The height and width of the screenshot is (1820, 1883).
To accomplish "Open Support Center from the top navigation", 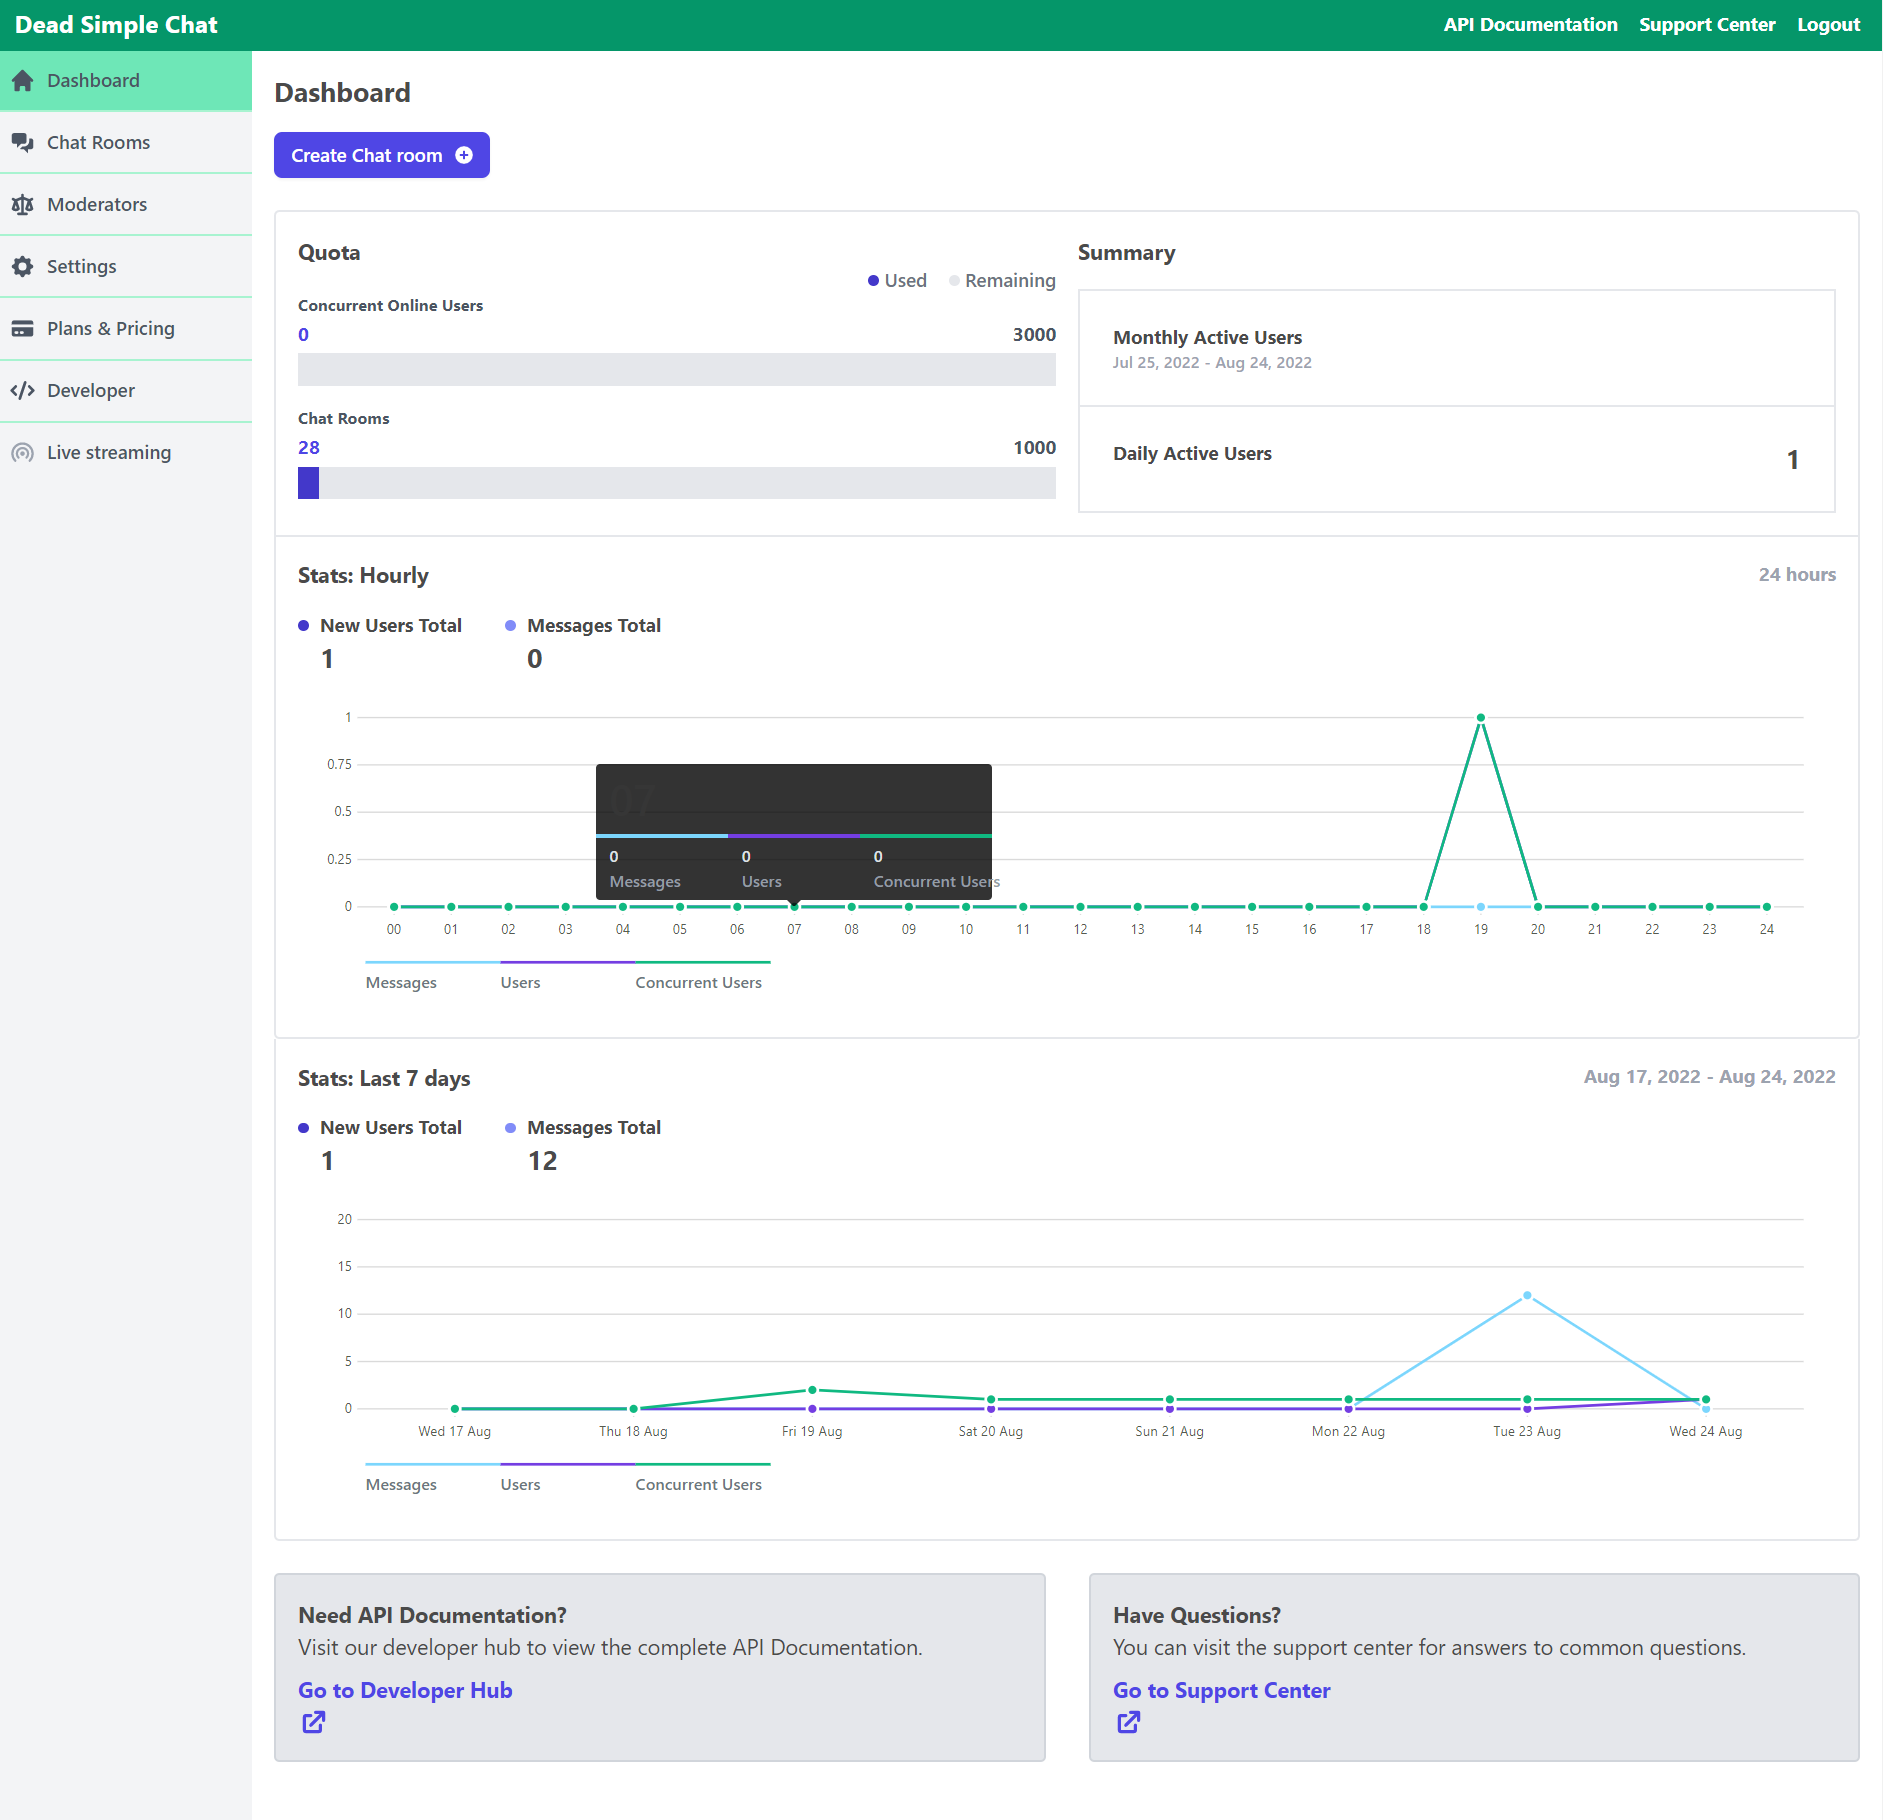I will coord(1706,25).
